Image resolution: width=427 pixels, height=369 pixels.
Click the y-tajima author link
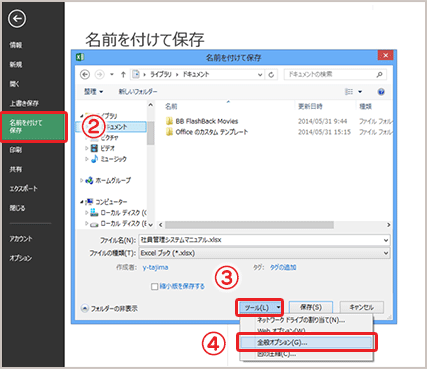[155, 267]
